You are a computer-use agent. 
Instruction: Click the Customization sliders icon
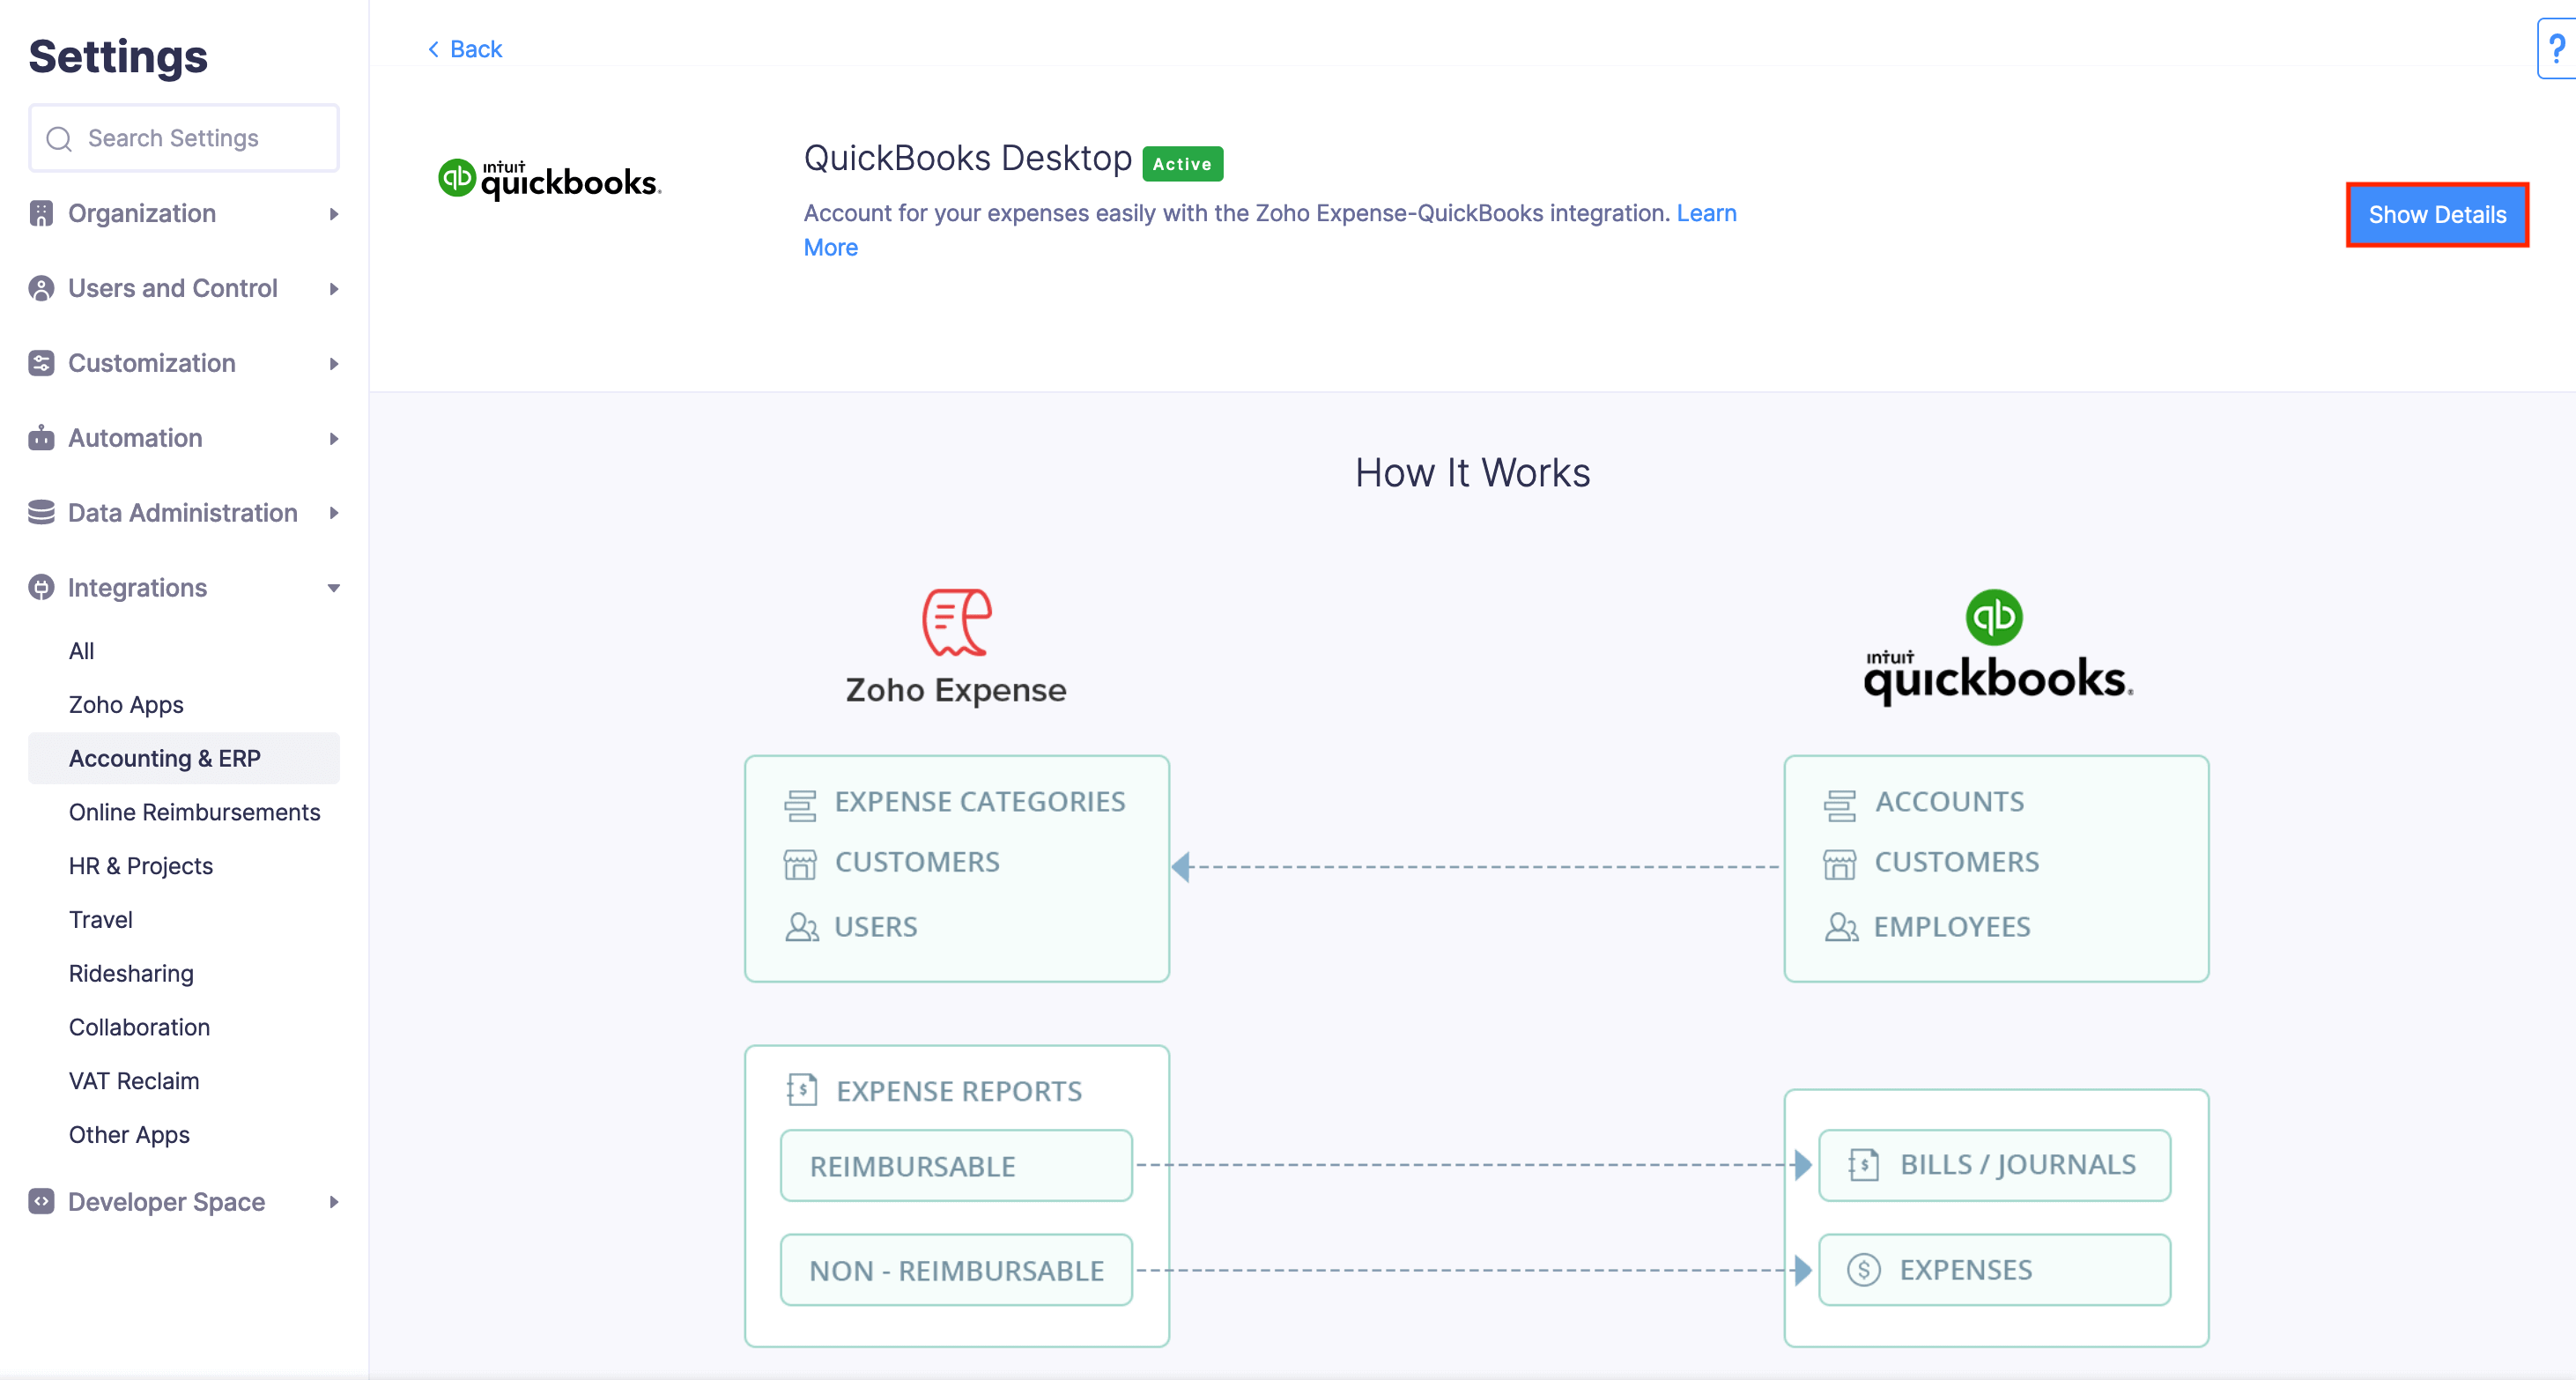tap(41, 363)
